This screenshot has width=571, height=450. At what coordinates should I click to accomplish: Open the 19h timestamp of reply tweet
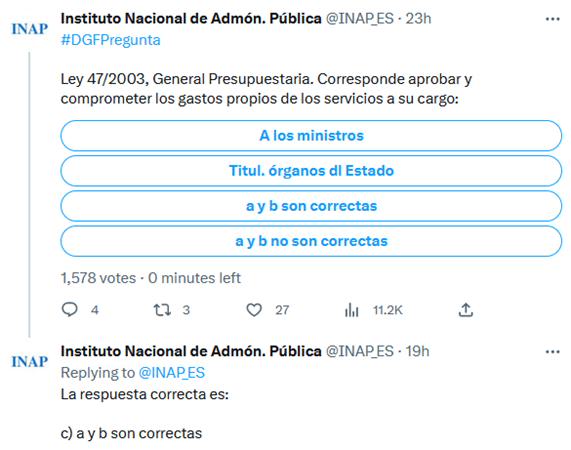tap(418, 351)
